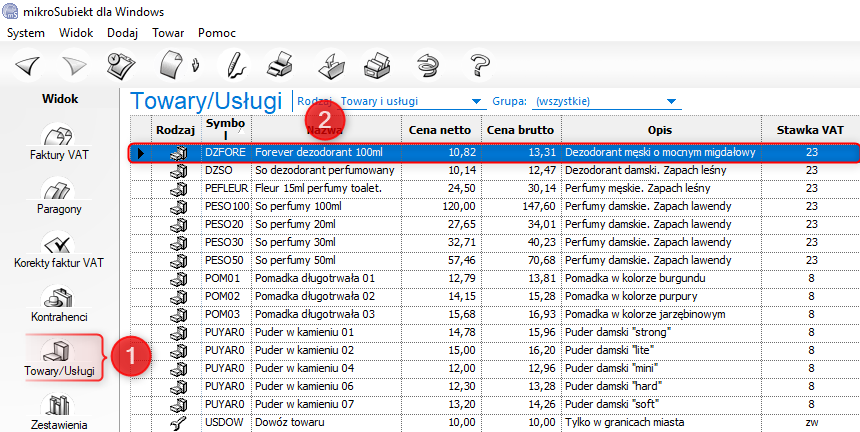Click the new document toolbar icon
The image size is (860, 432).
172,65
